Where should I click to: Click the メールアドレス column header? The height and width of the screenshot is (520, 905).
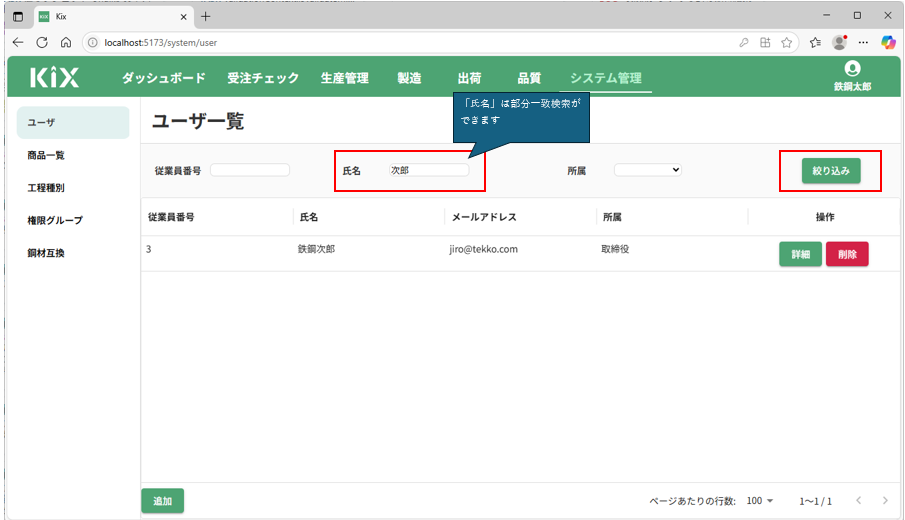pos(484,217)
